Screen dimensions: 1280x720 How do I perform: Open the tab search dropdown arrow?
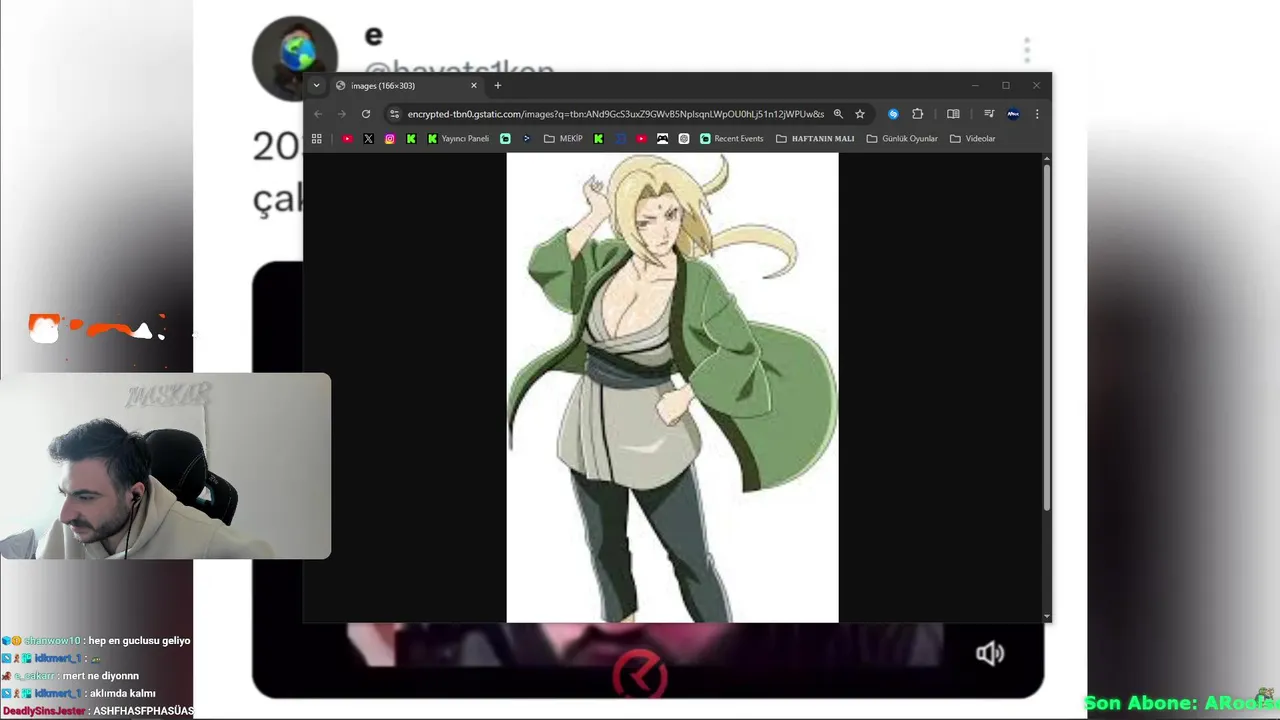[317, 86]
